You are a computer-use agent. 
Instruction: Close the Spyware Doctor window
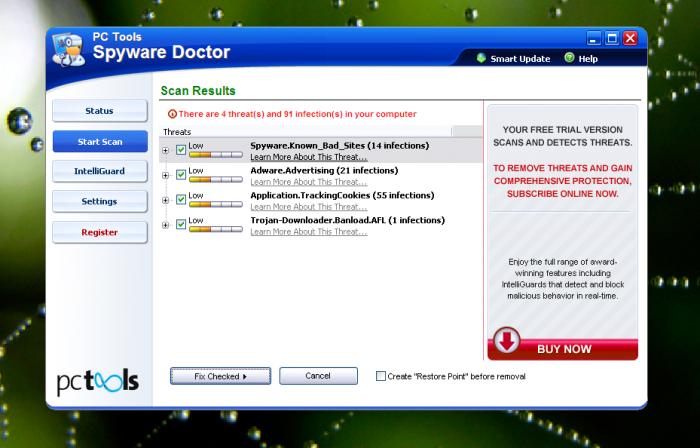[x=630, y=38]
